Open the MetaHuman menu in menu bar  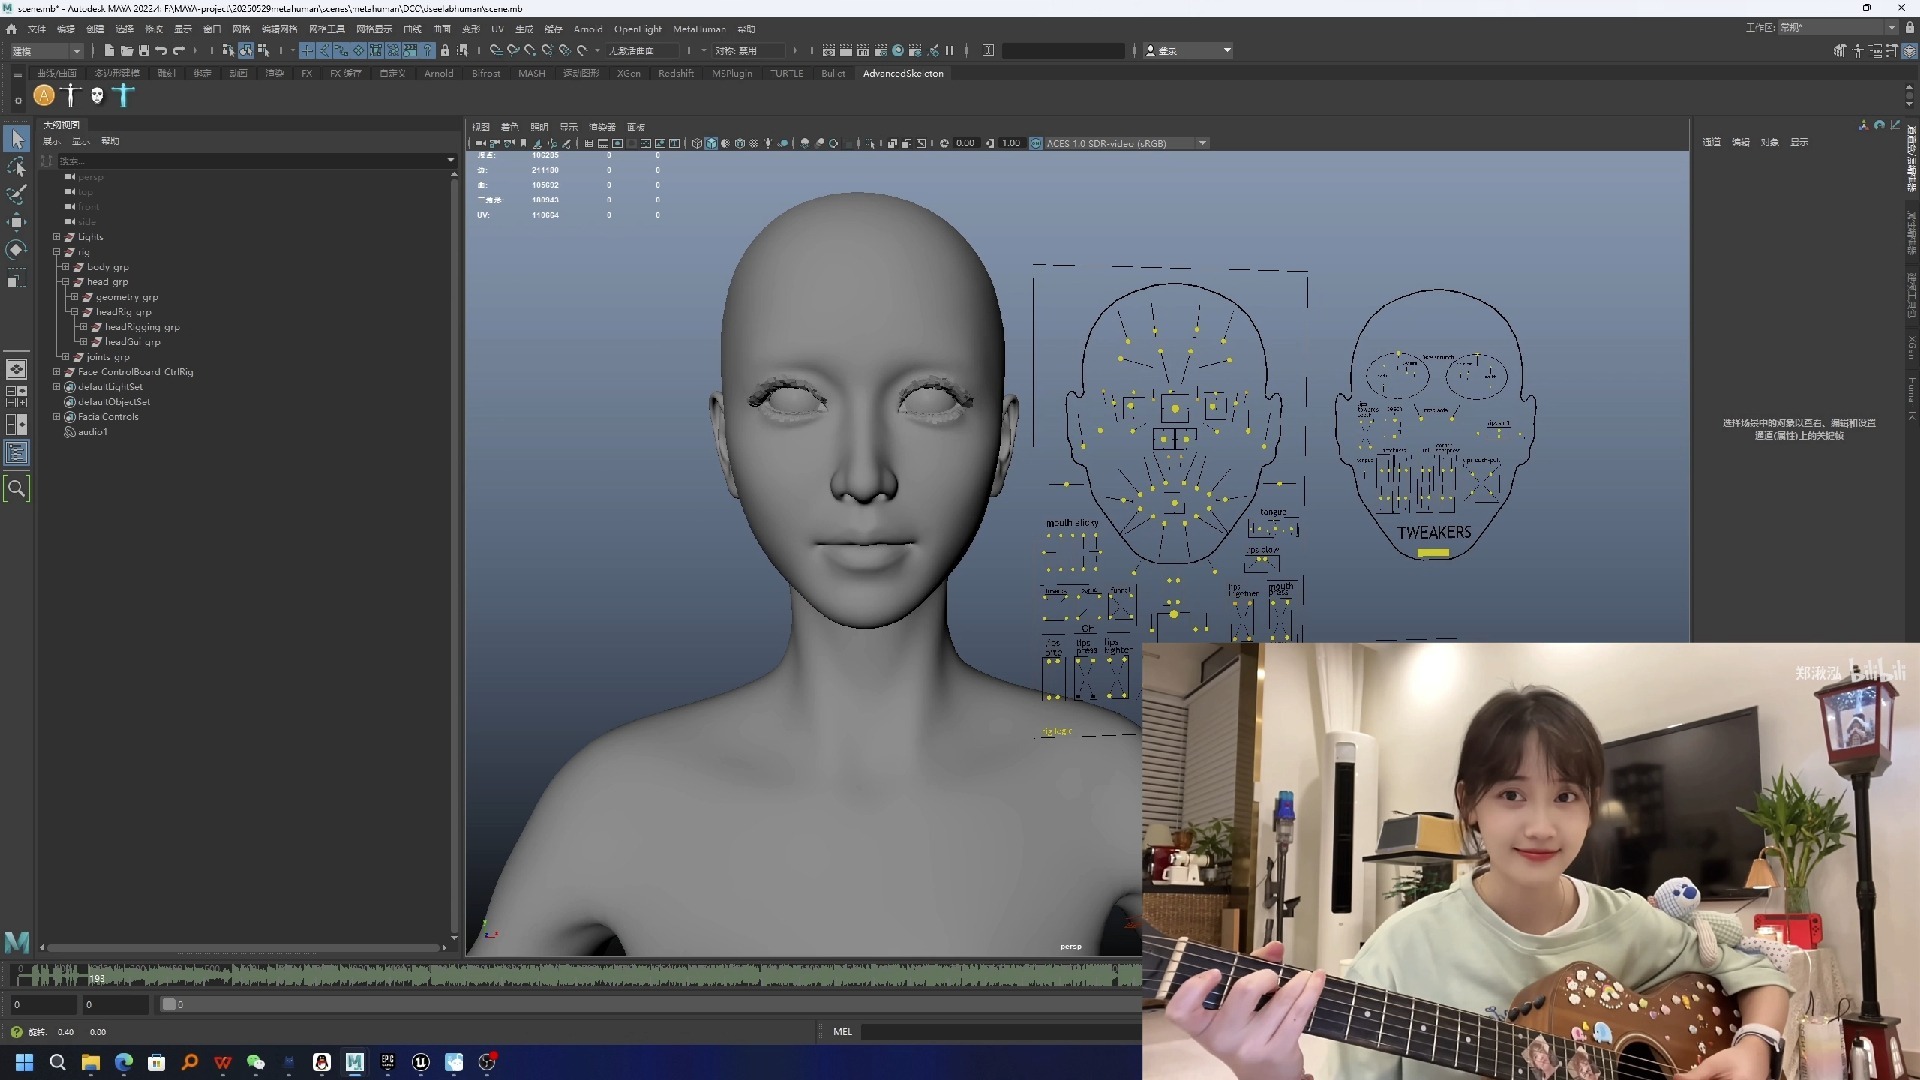pyautogui.click(x=698, y=29)
